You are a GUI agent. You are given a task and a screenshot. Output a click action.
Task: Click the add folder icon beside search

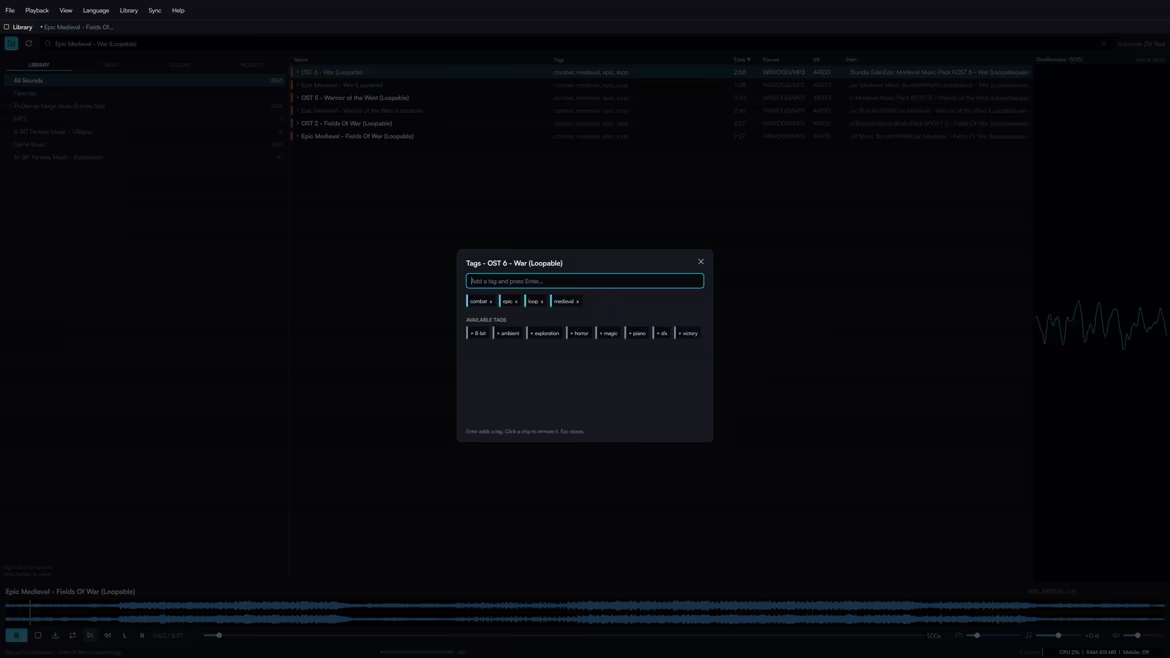pyautogui.click(x=11, y=43)
